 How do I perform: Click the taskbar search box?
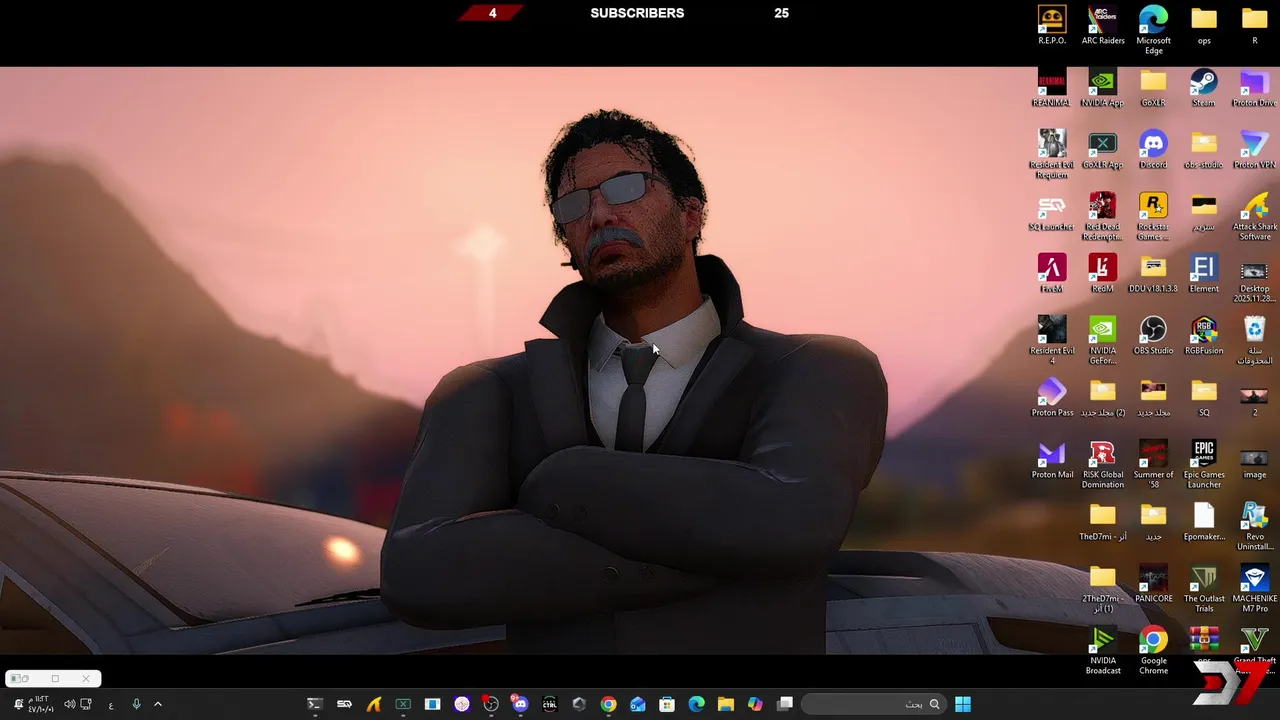(873, 704)
